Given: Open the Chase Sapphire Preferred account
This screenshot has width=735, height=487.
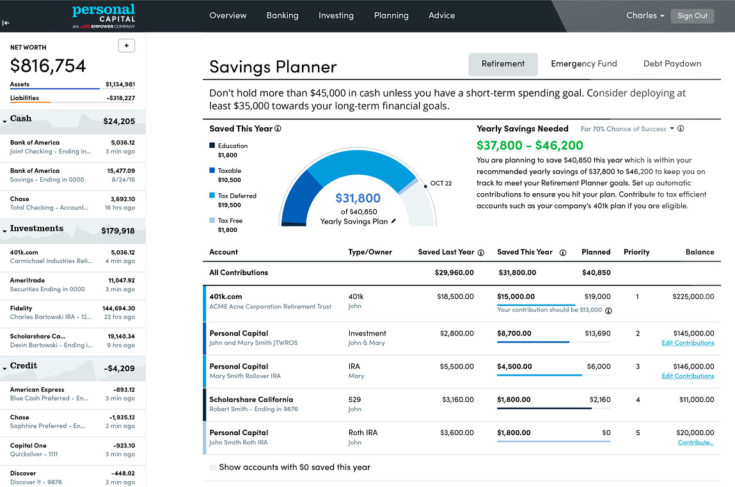Looking at the screenshot, I should tap(73, 422).
